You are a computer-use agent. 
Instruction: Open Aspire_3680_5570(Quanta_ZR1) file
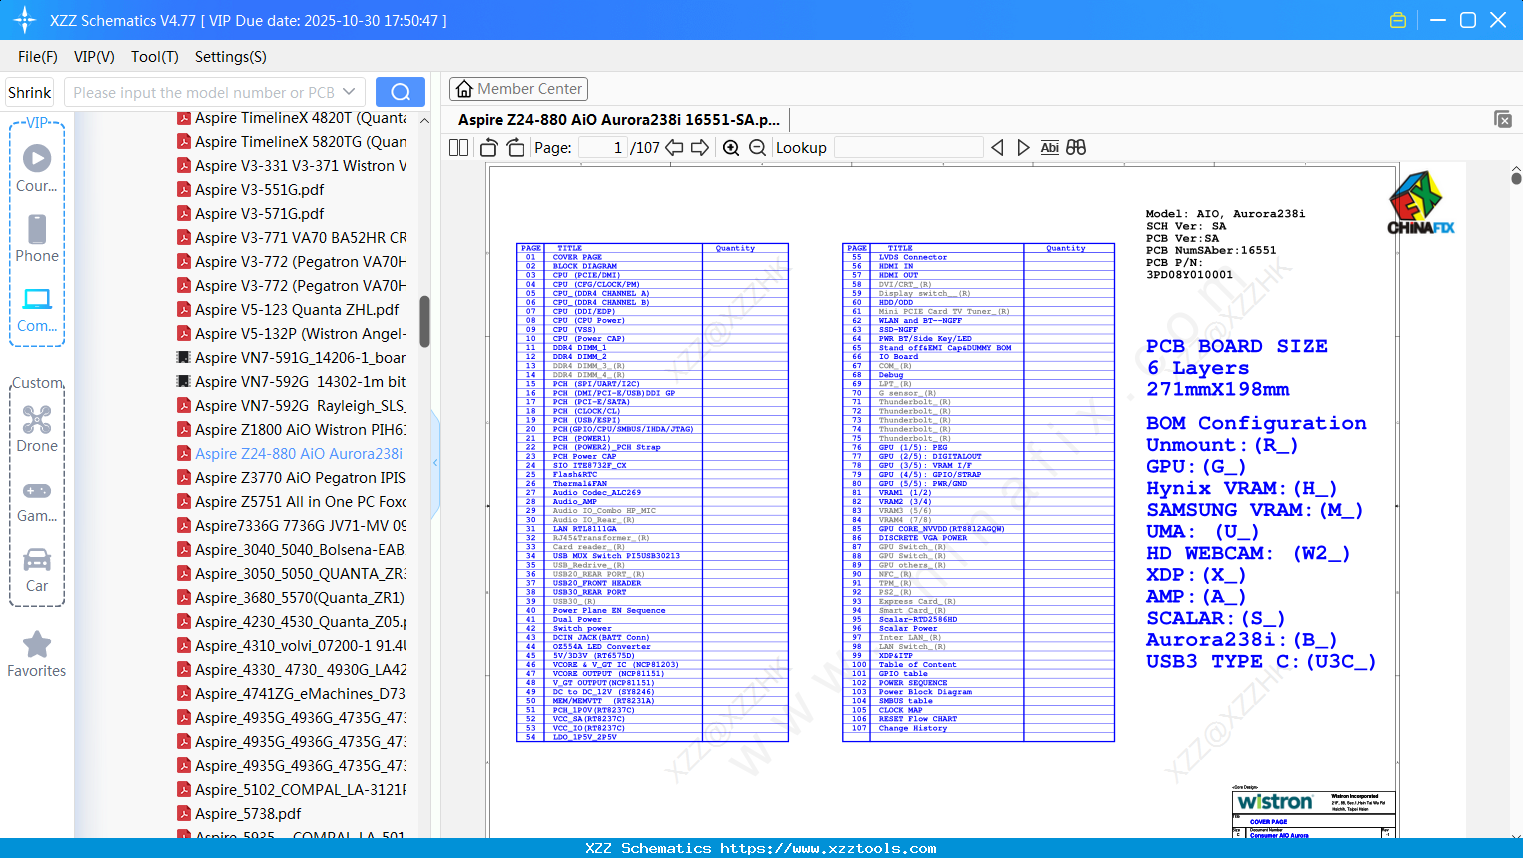300,598
